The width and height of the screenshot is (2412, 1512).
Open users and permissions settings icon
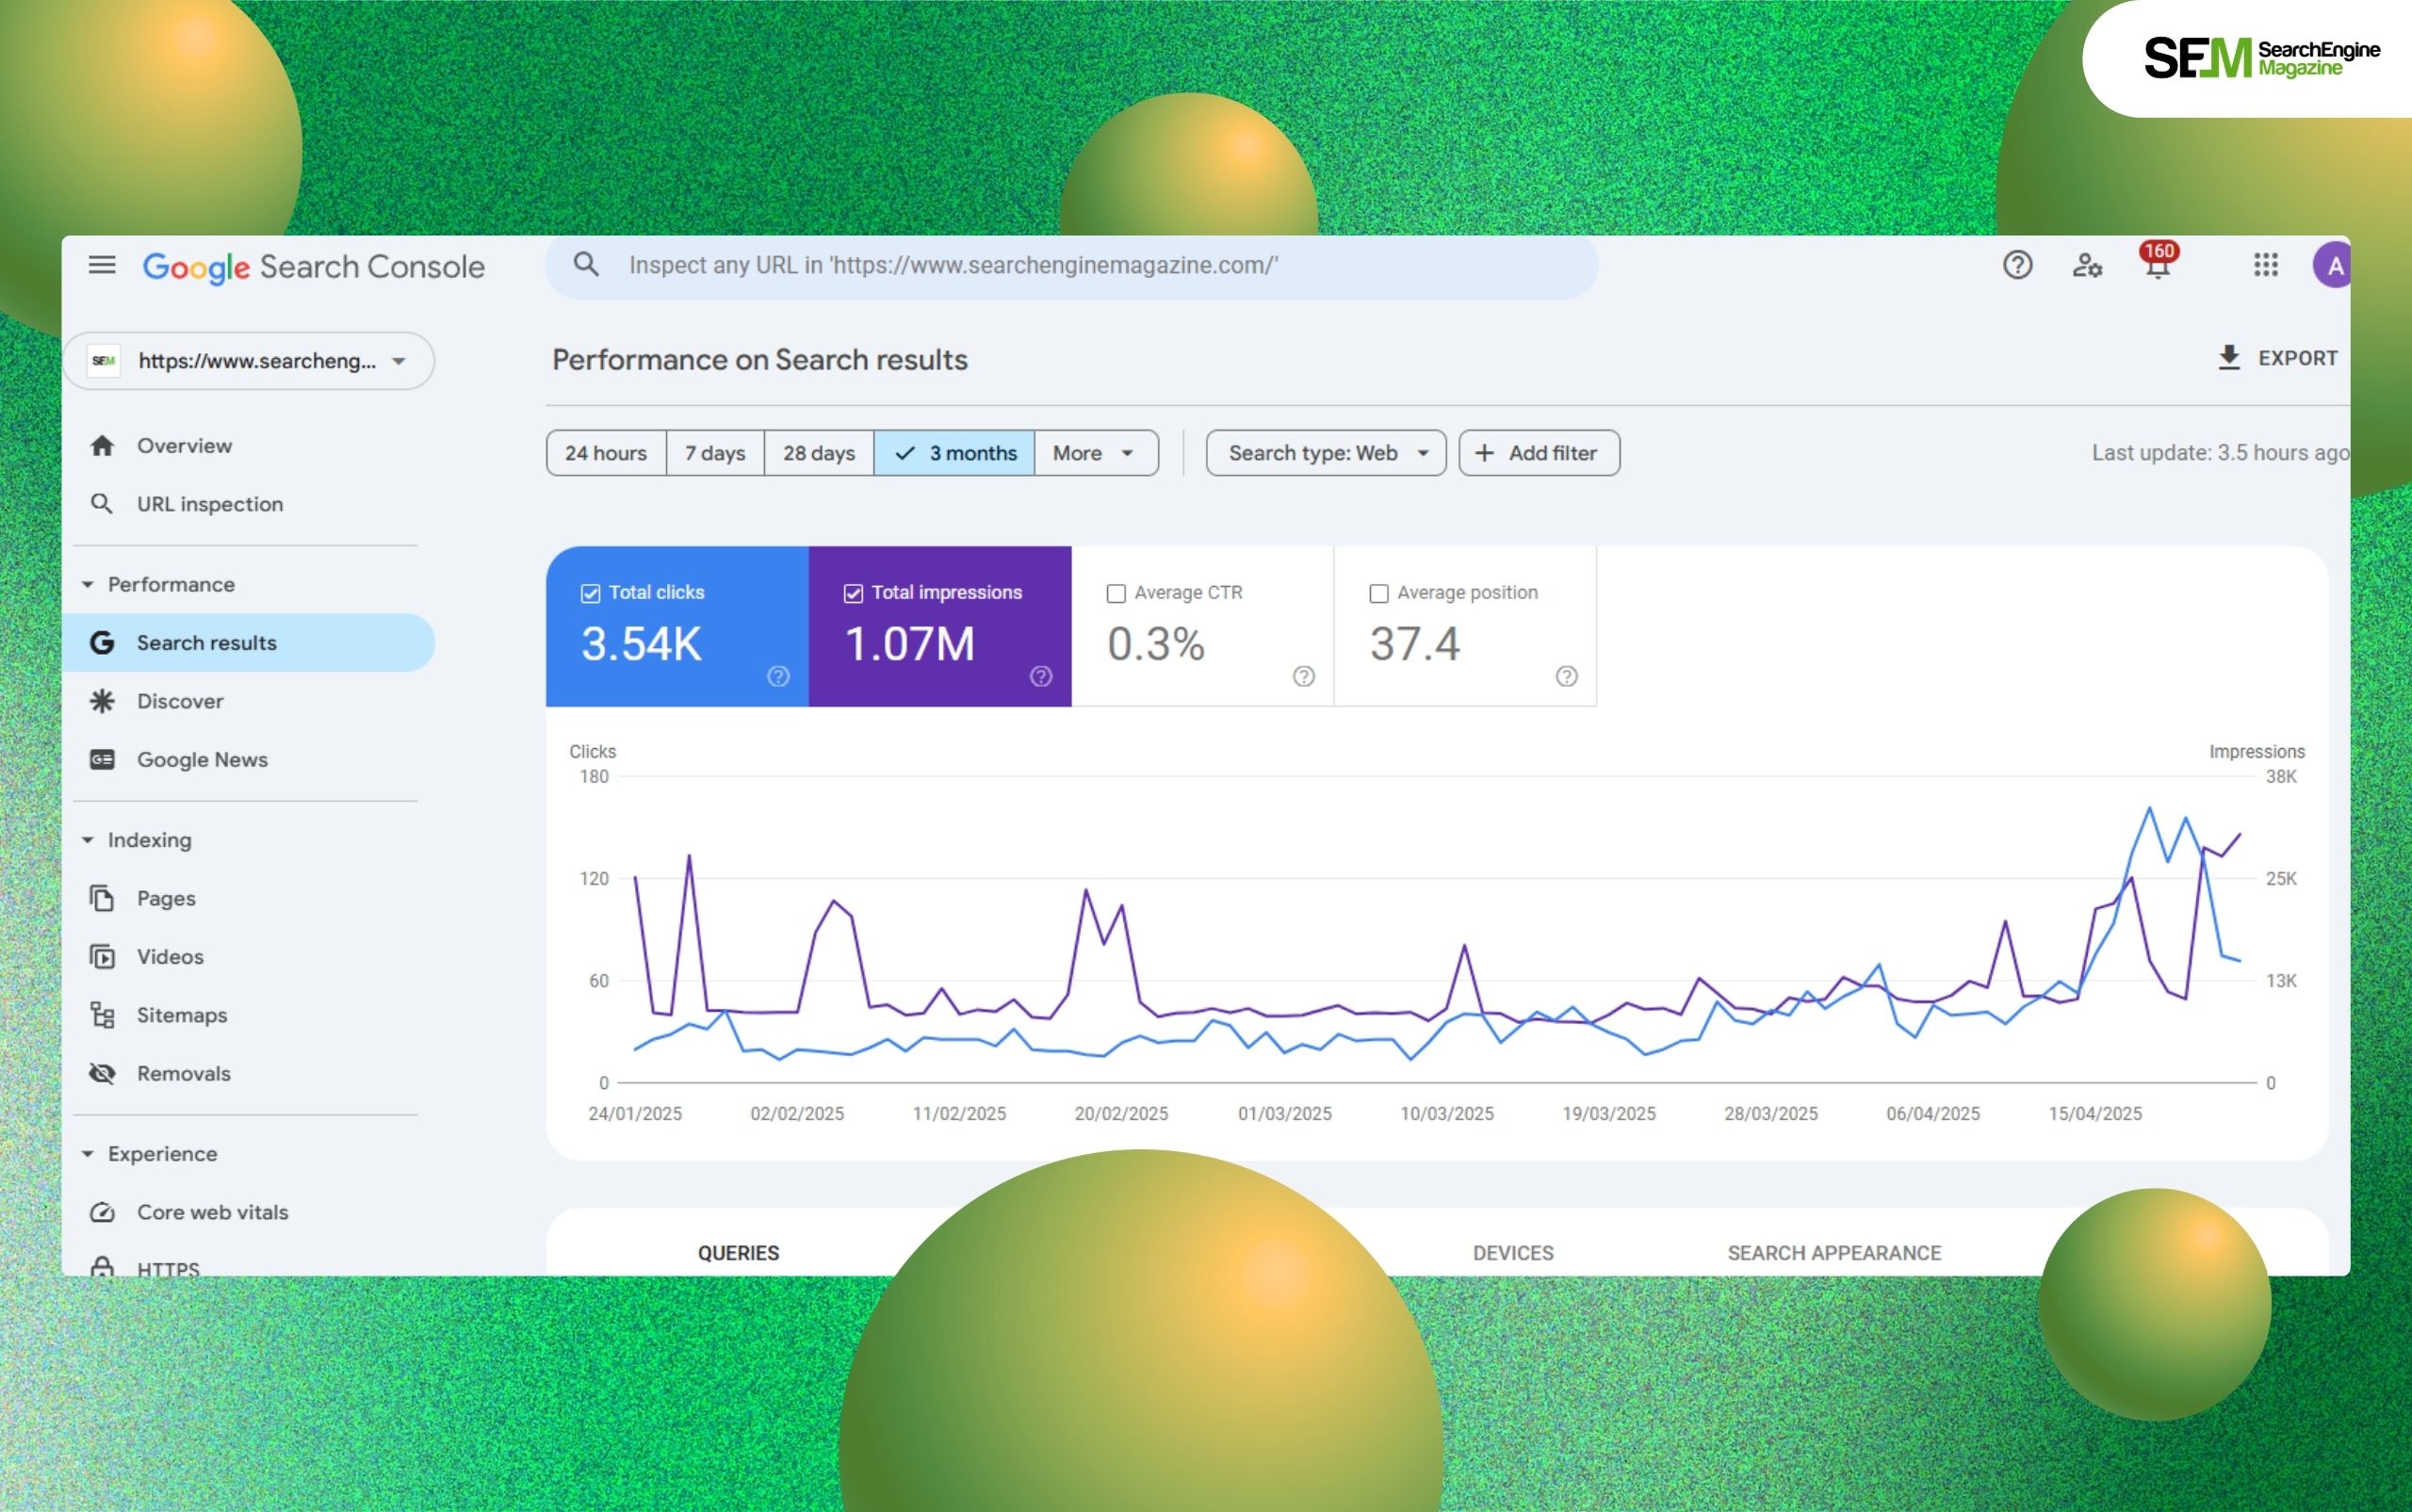2087,265
